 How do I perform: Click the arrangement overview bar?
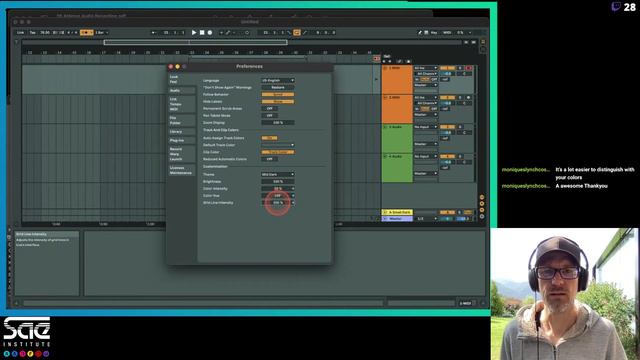241,42
